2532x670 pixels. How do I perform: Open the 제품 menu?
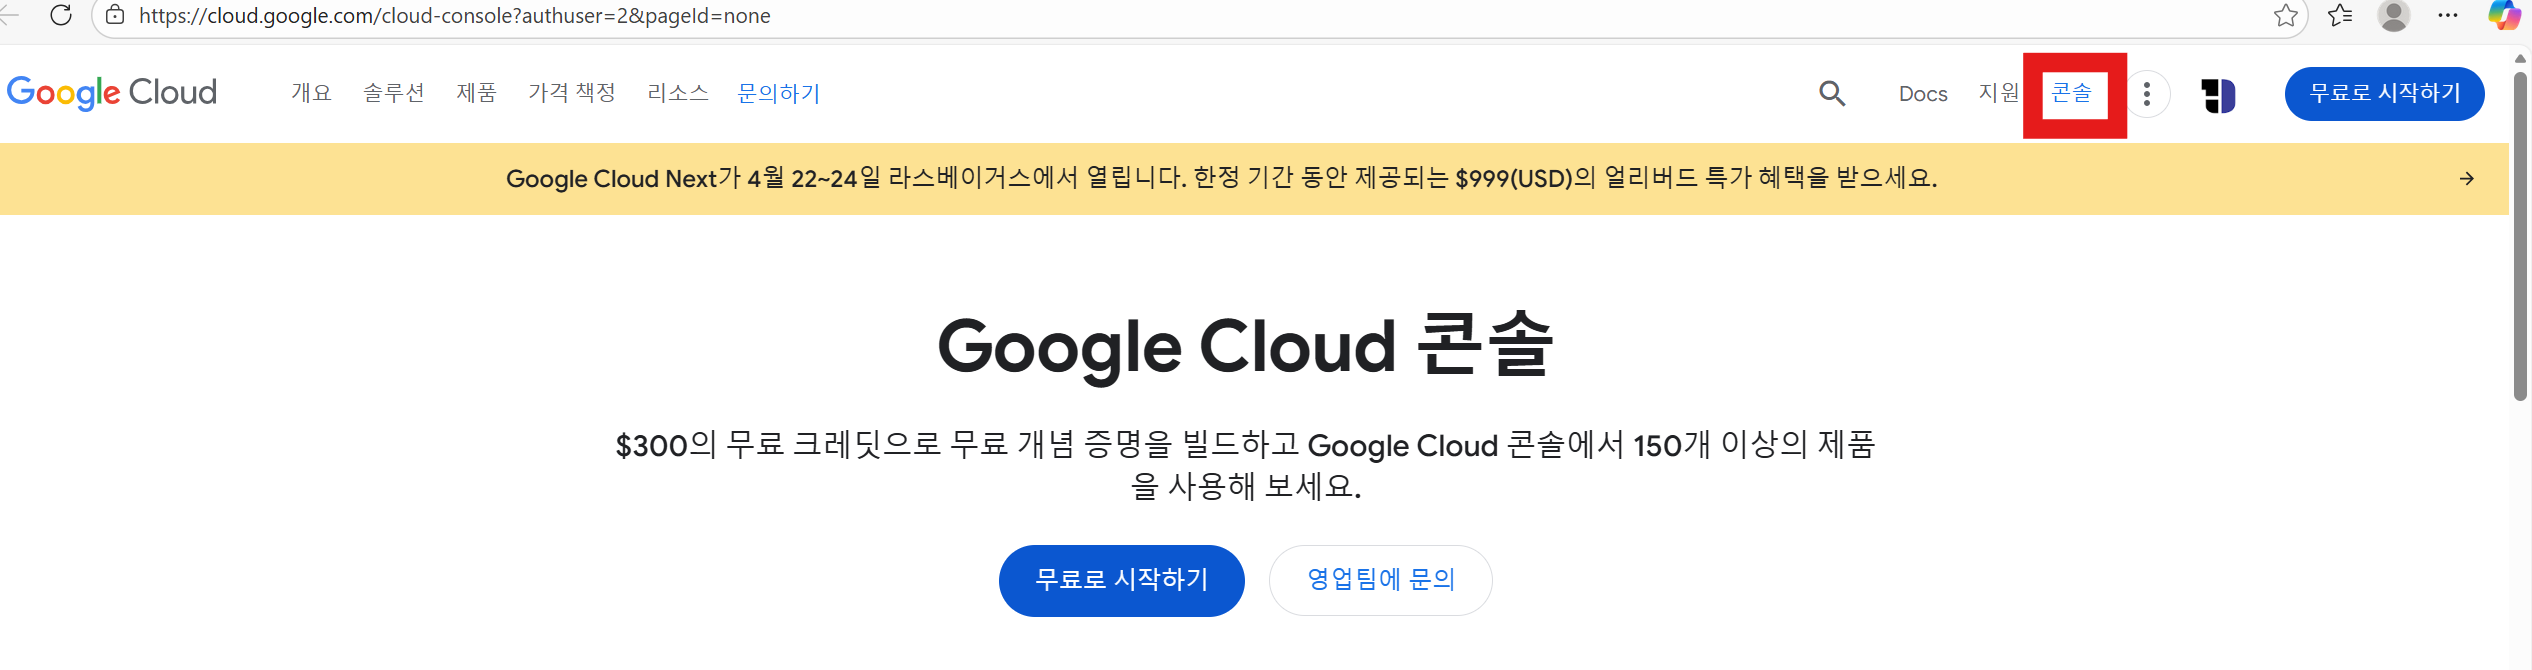pos(477,93)
